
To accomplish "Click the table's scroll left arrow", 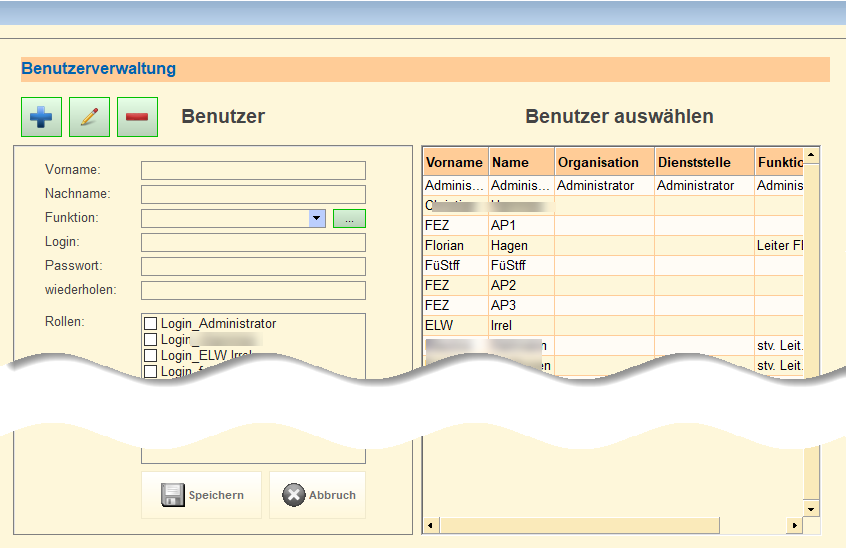I will tap(431, 525).
